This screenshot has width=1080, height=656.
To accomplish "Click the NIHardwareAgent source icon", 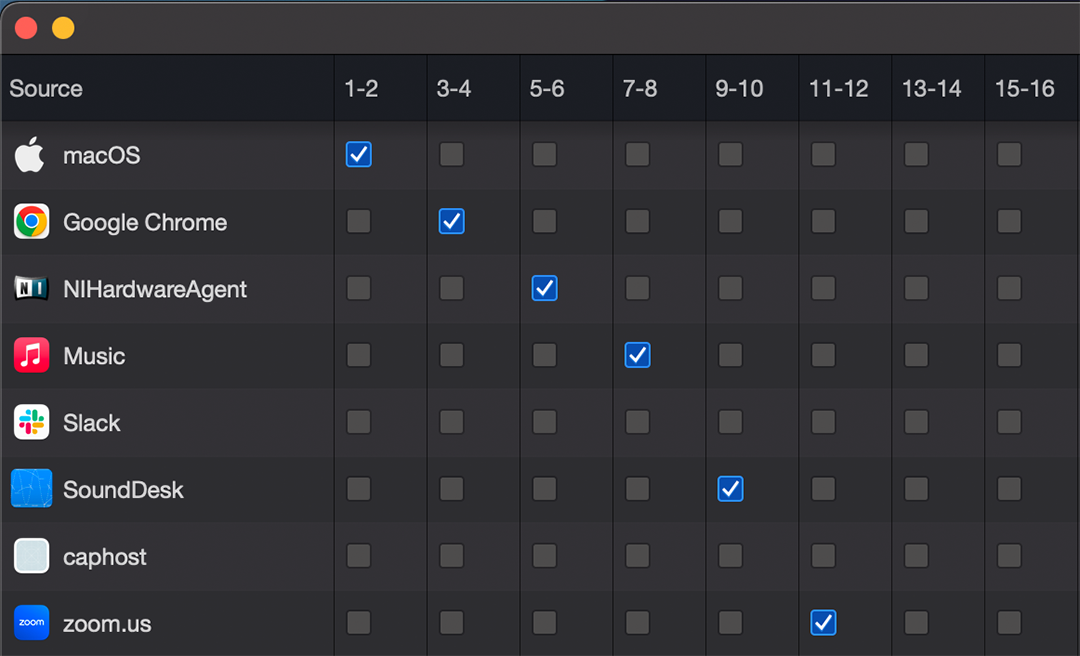I will point(32,288).
